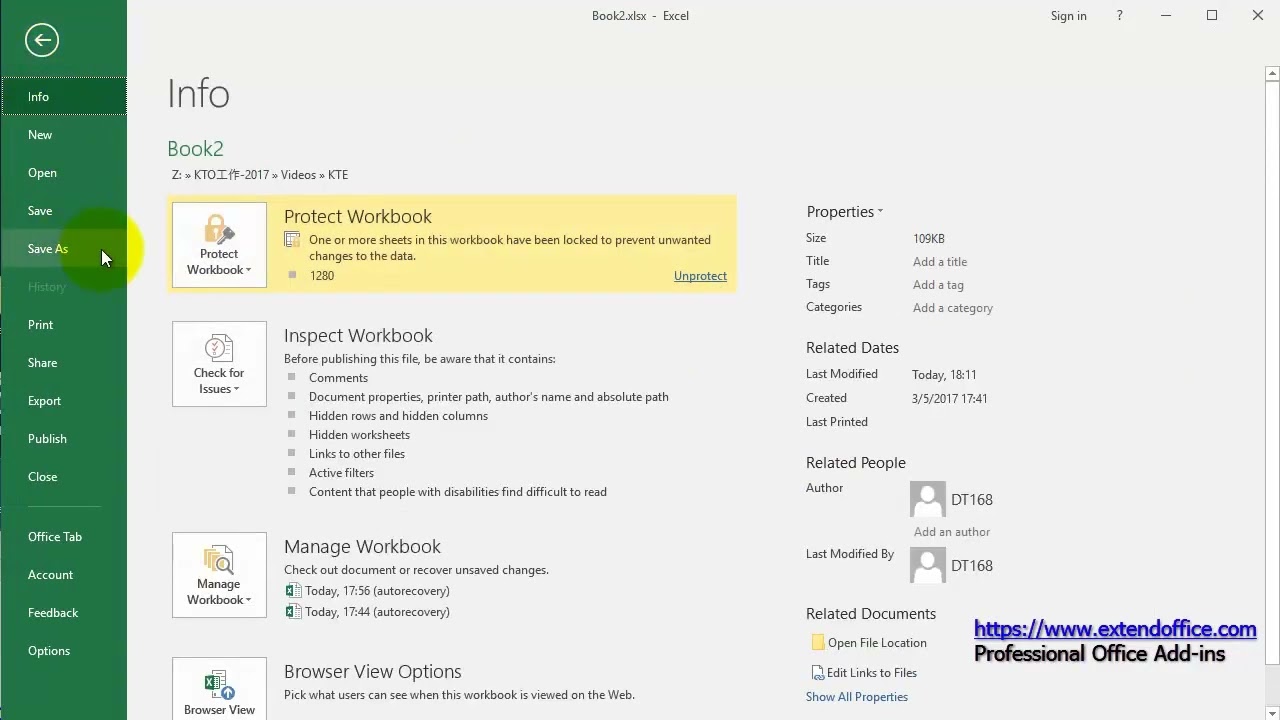Screen dimensions: 1280x720
Task: Click Add an author field
Action: coord(952,532)
